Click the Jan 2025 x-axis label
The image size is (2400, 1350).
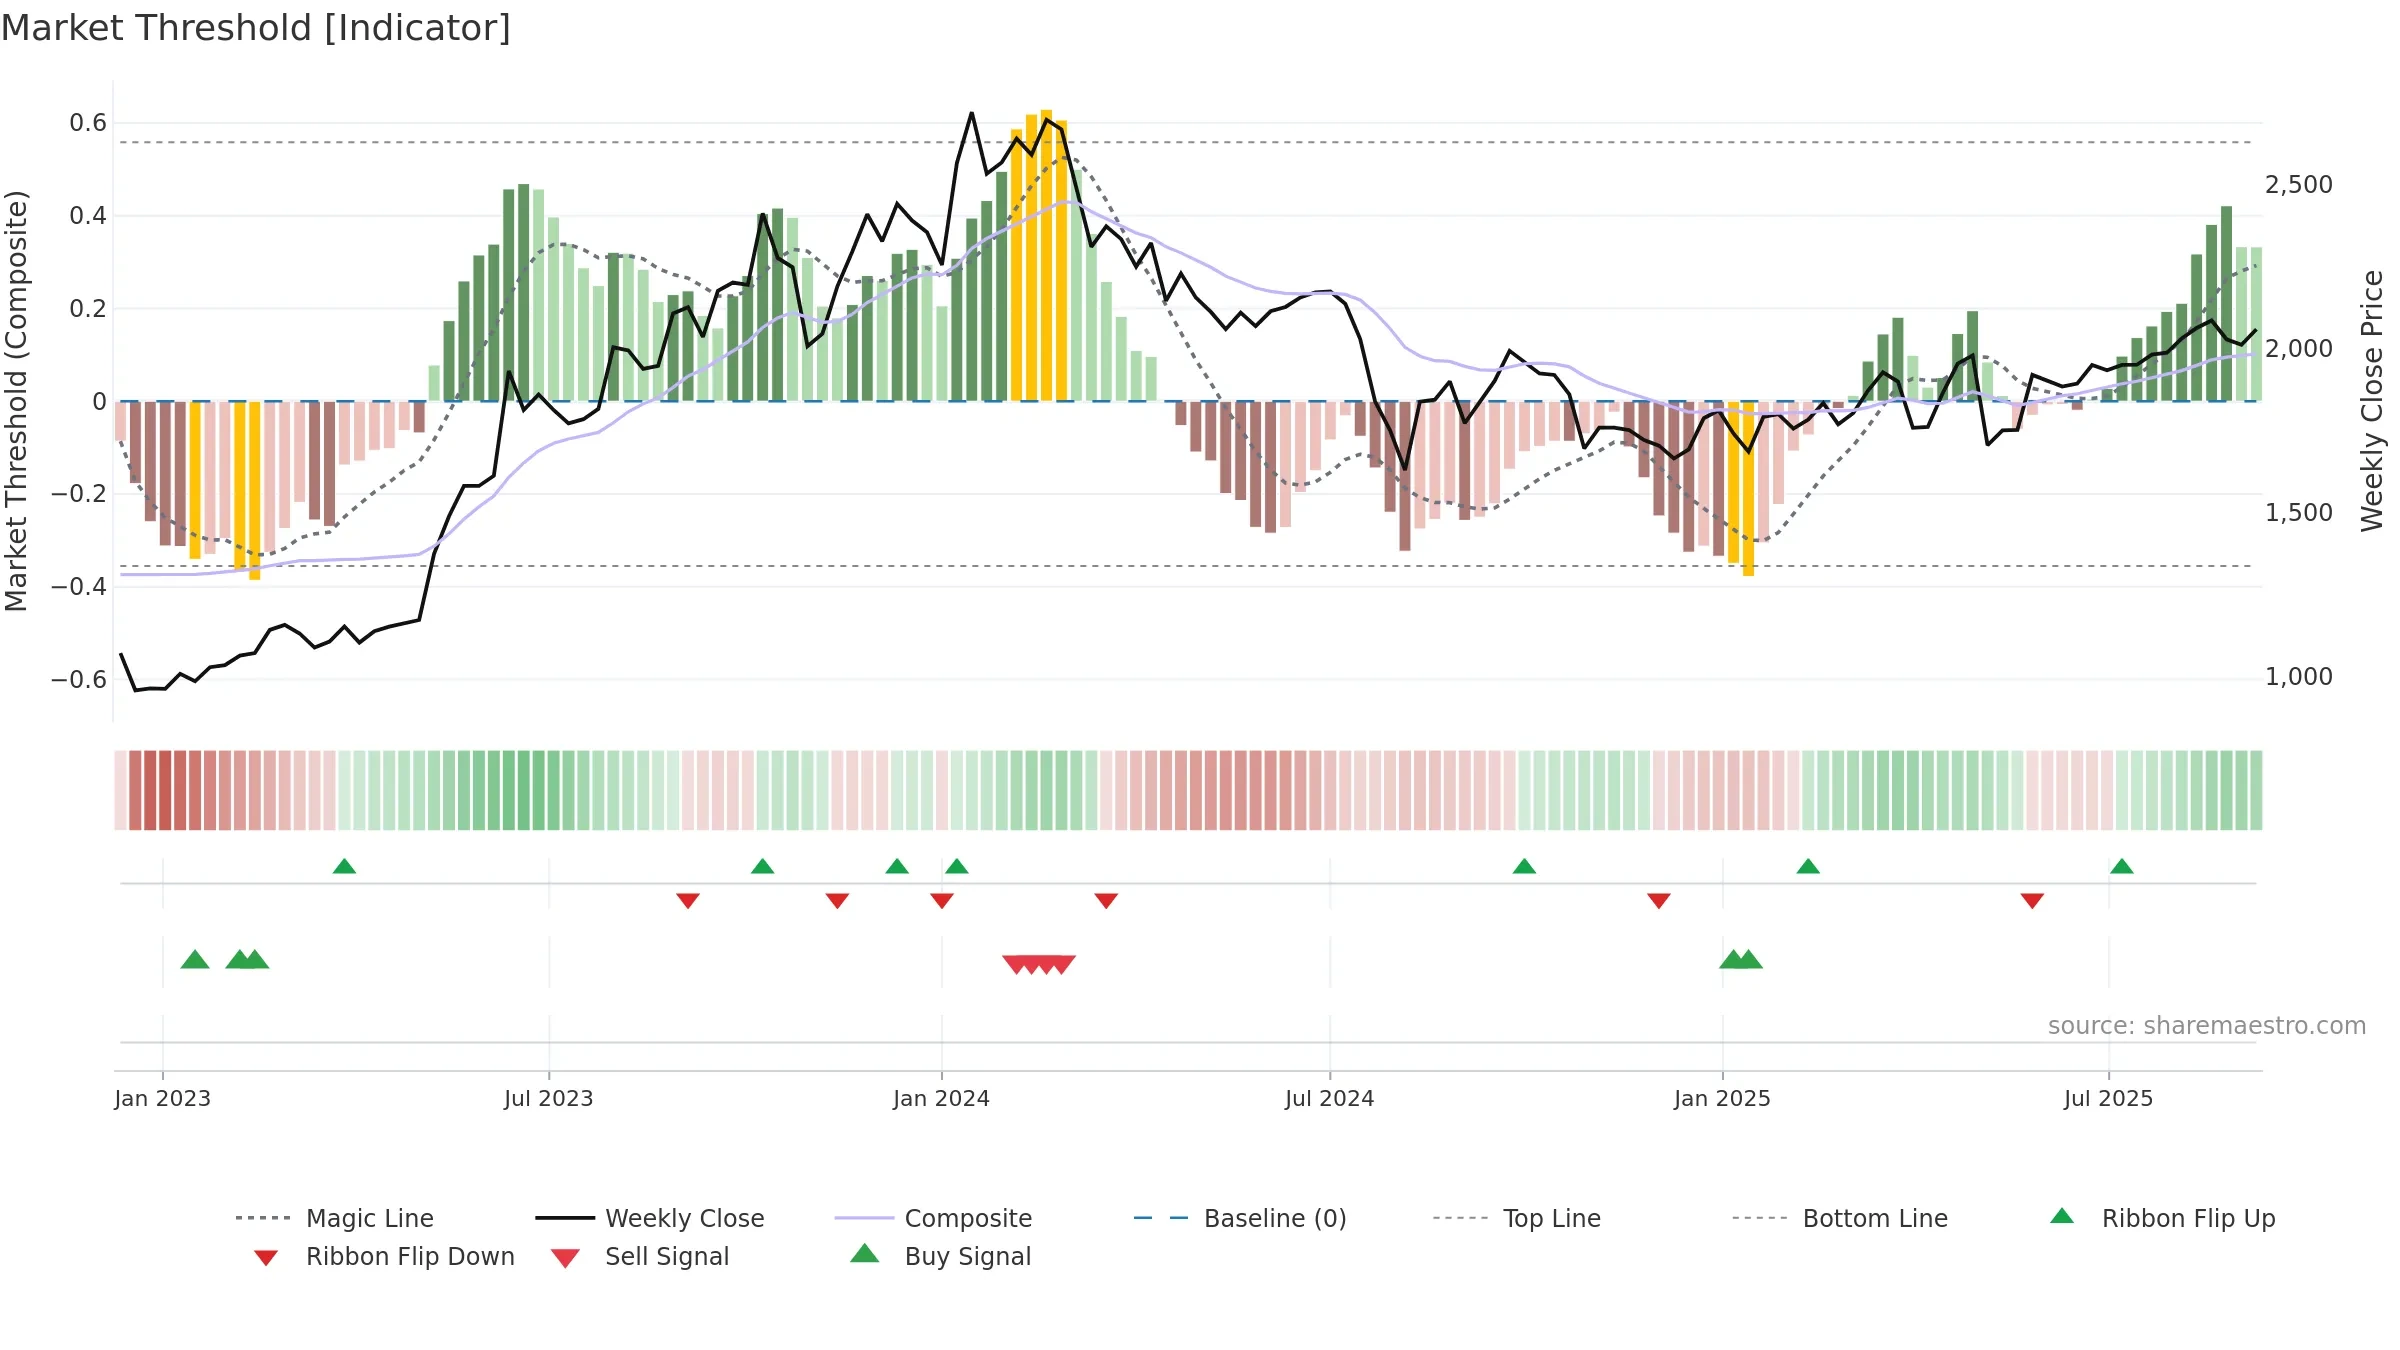pyautogui.click(x=1723, y=1099)
